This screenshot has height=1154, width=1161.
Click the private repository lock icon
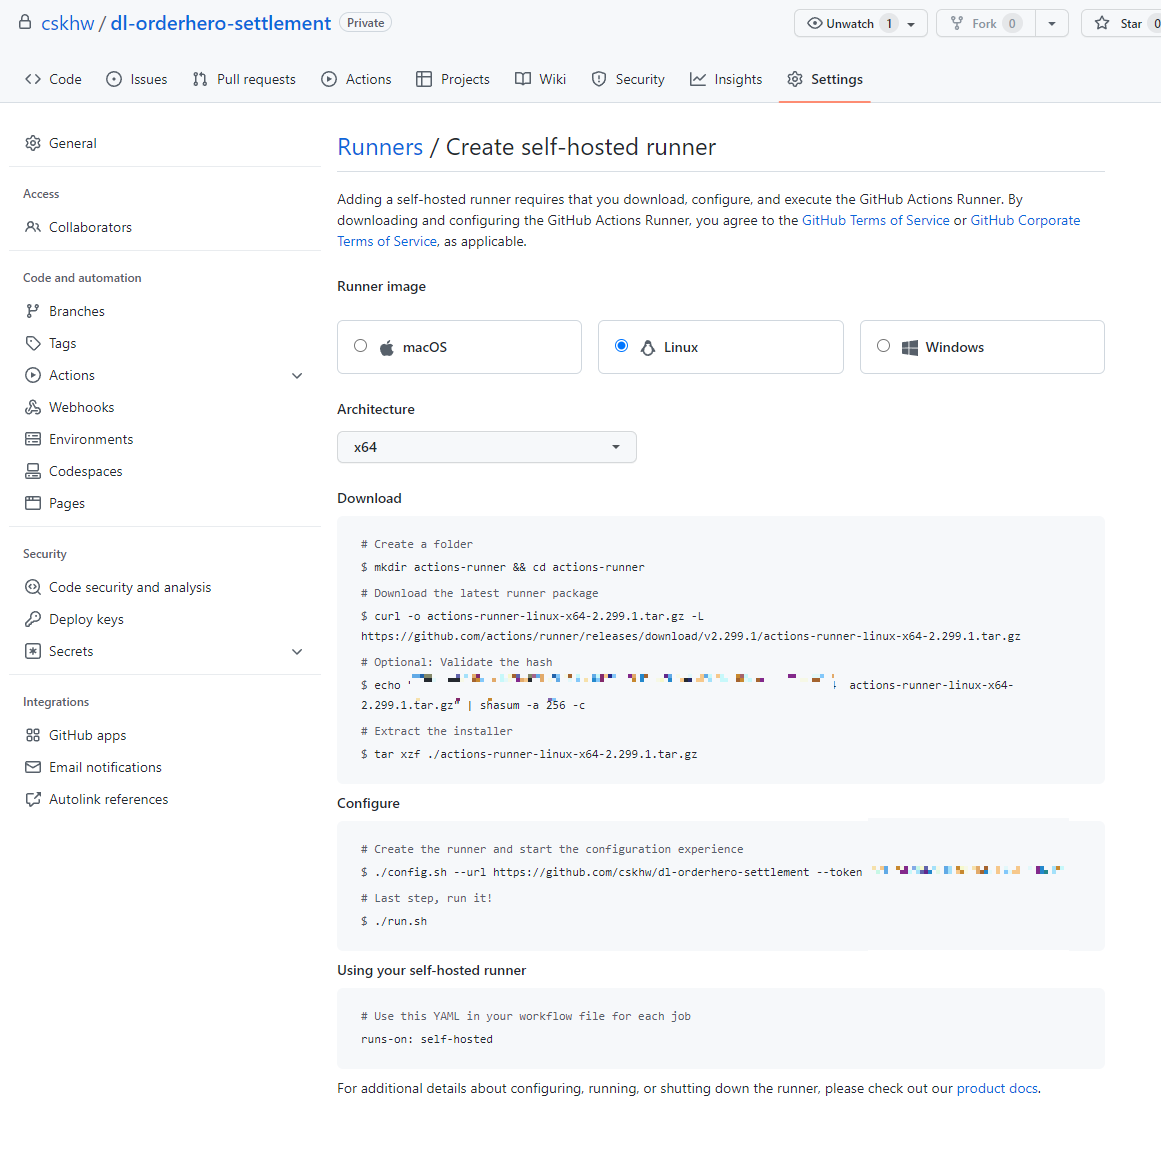tap(25, 22)
